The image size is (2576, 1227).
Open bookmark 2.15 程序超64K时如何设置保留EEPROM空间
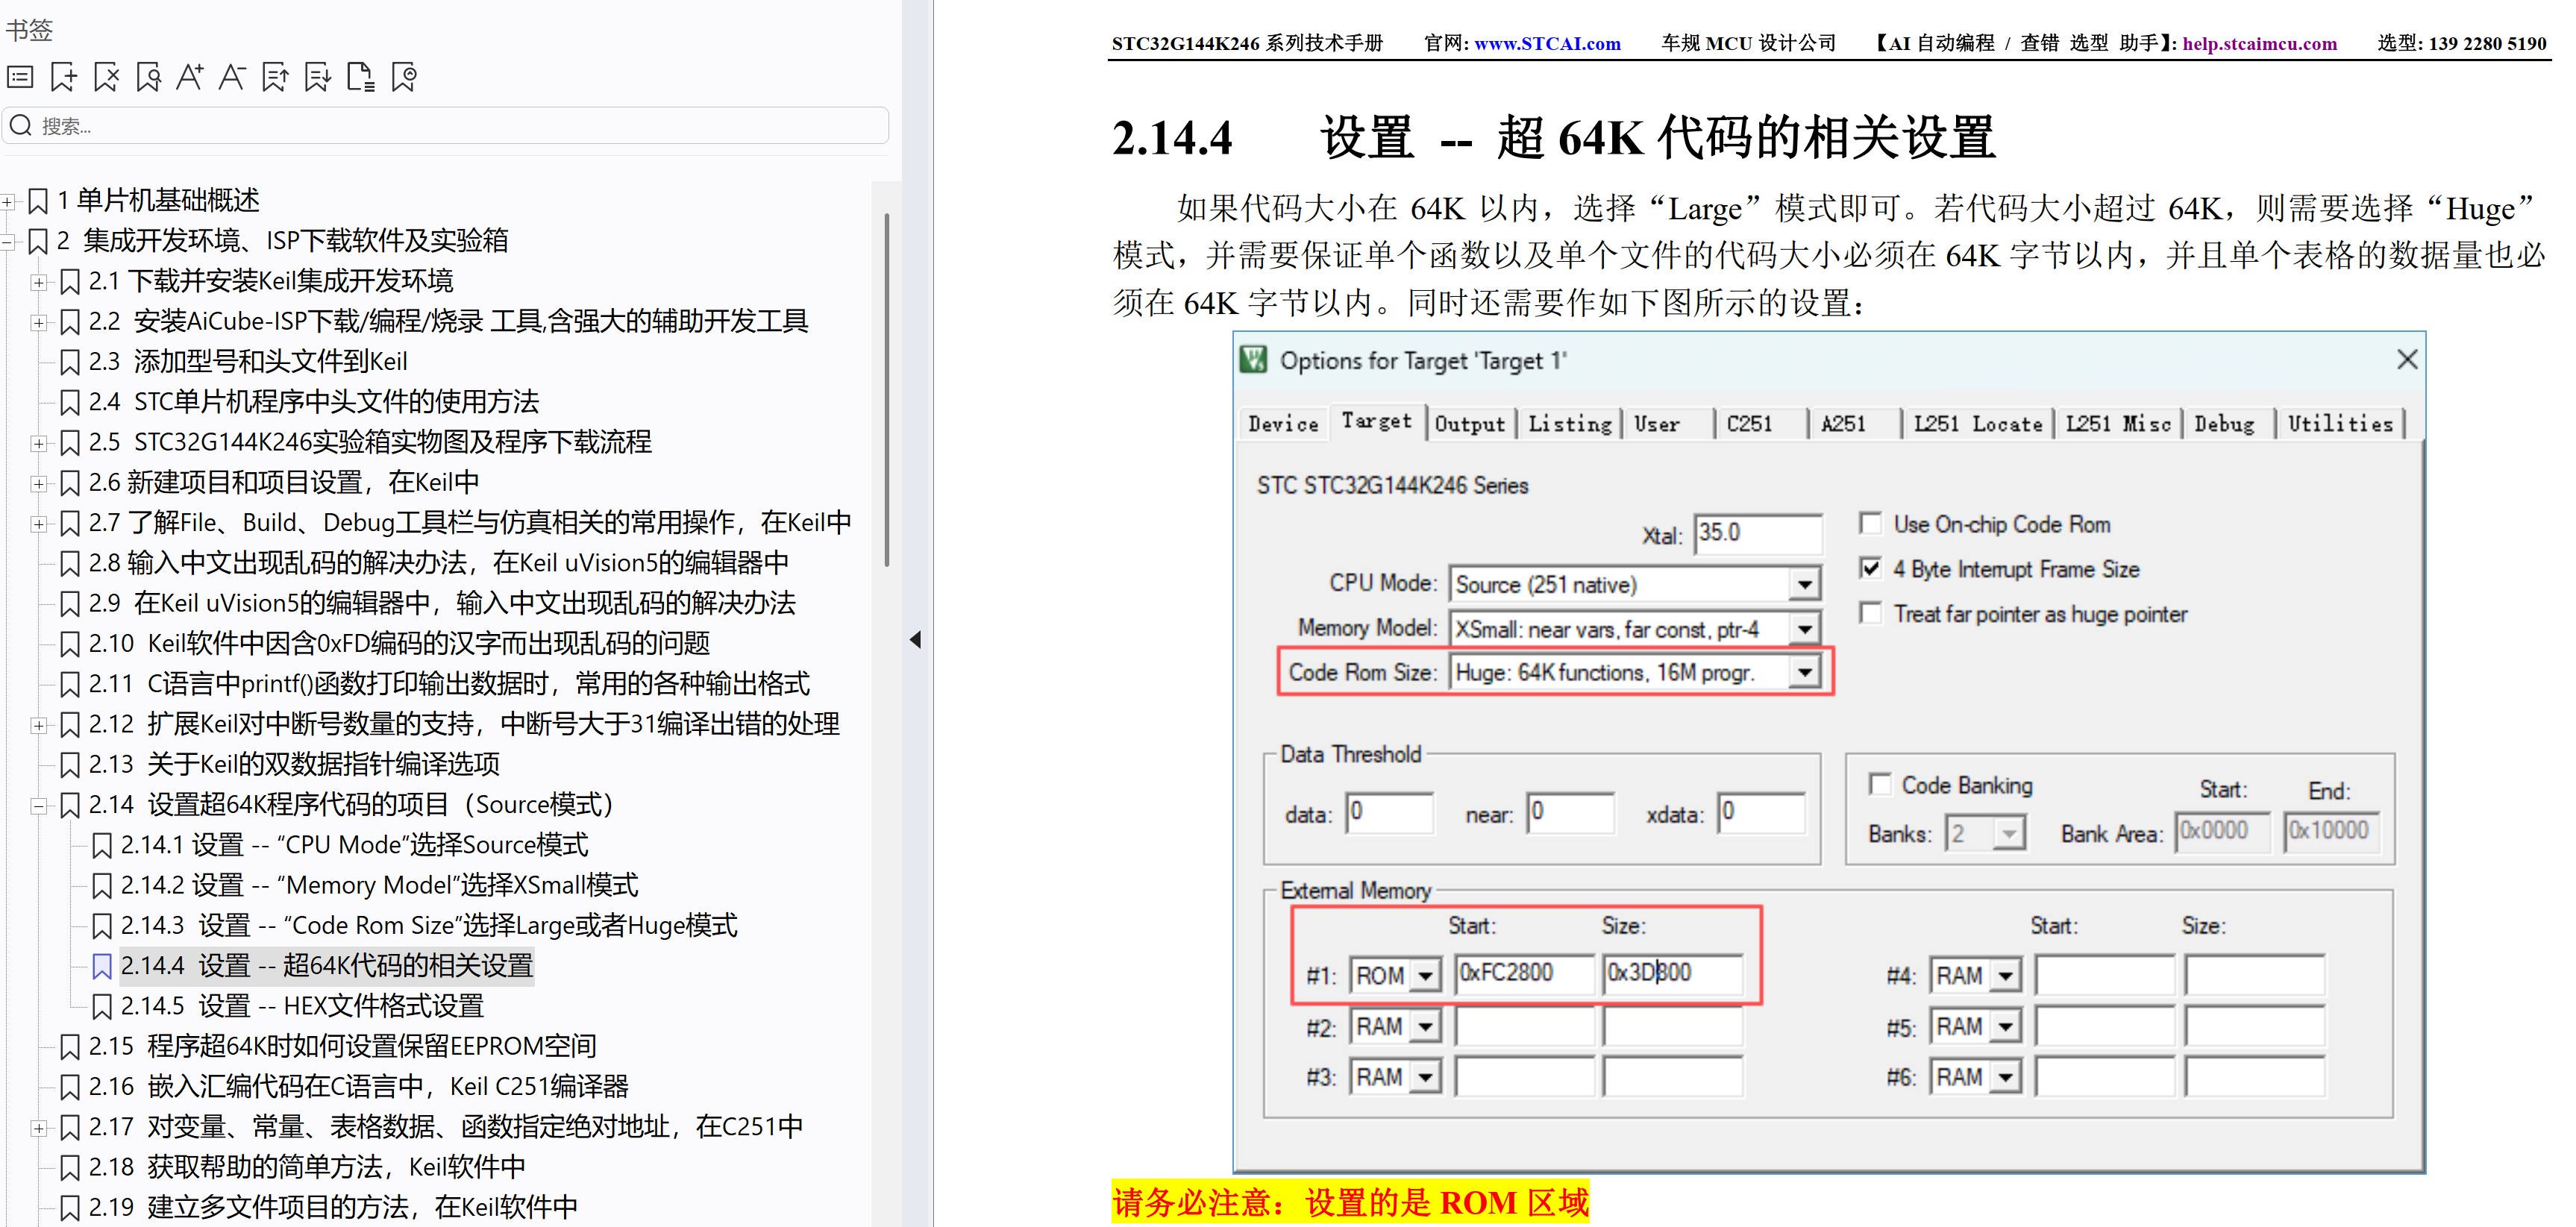[342, 1047]
